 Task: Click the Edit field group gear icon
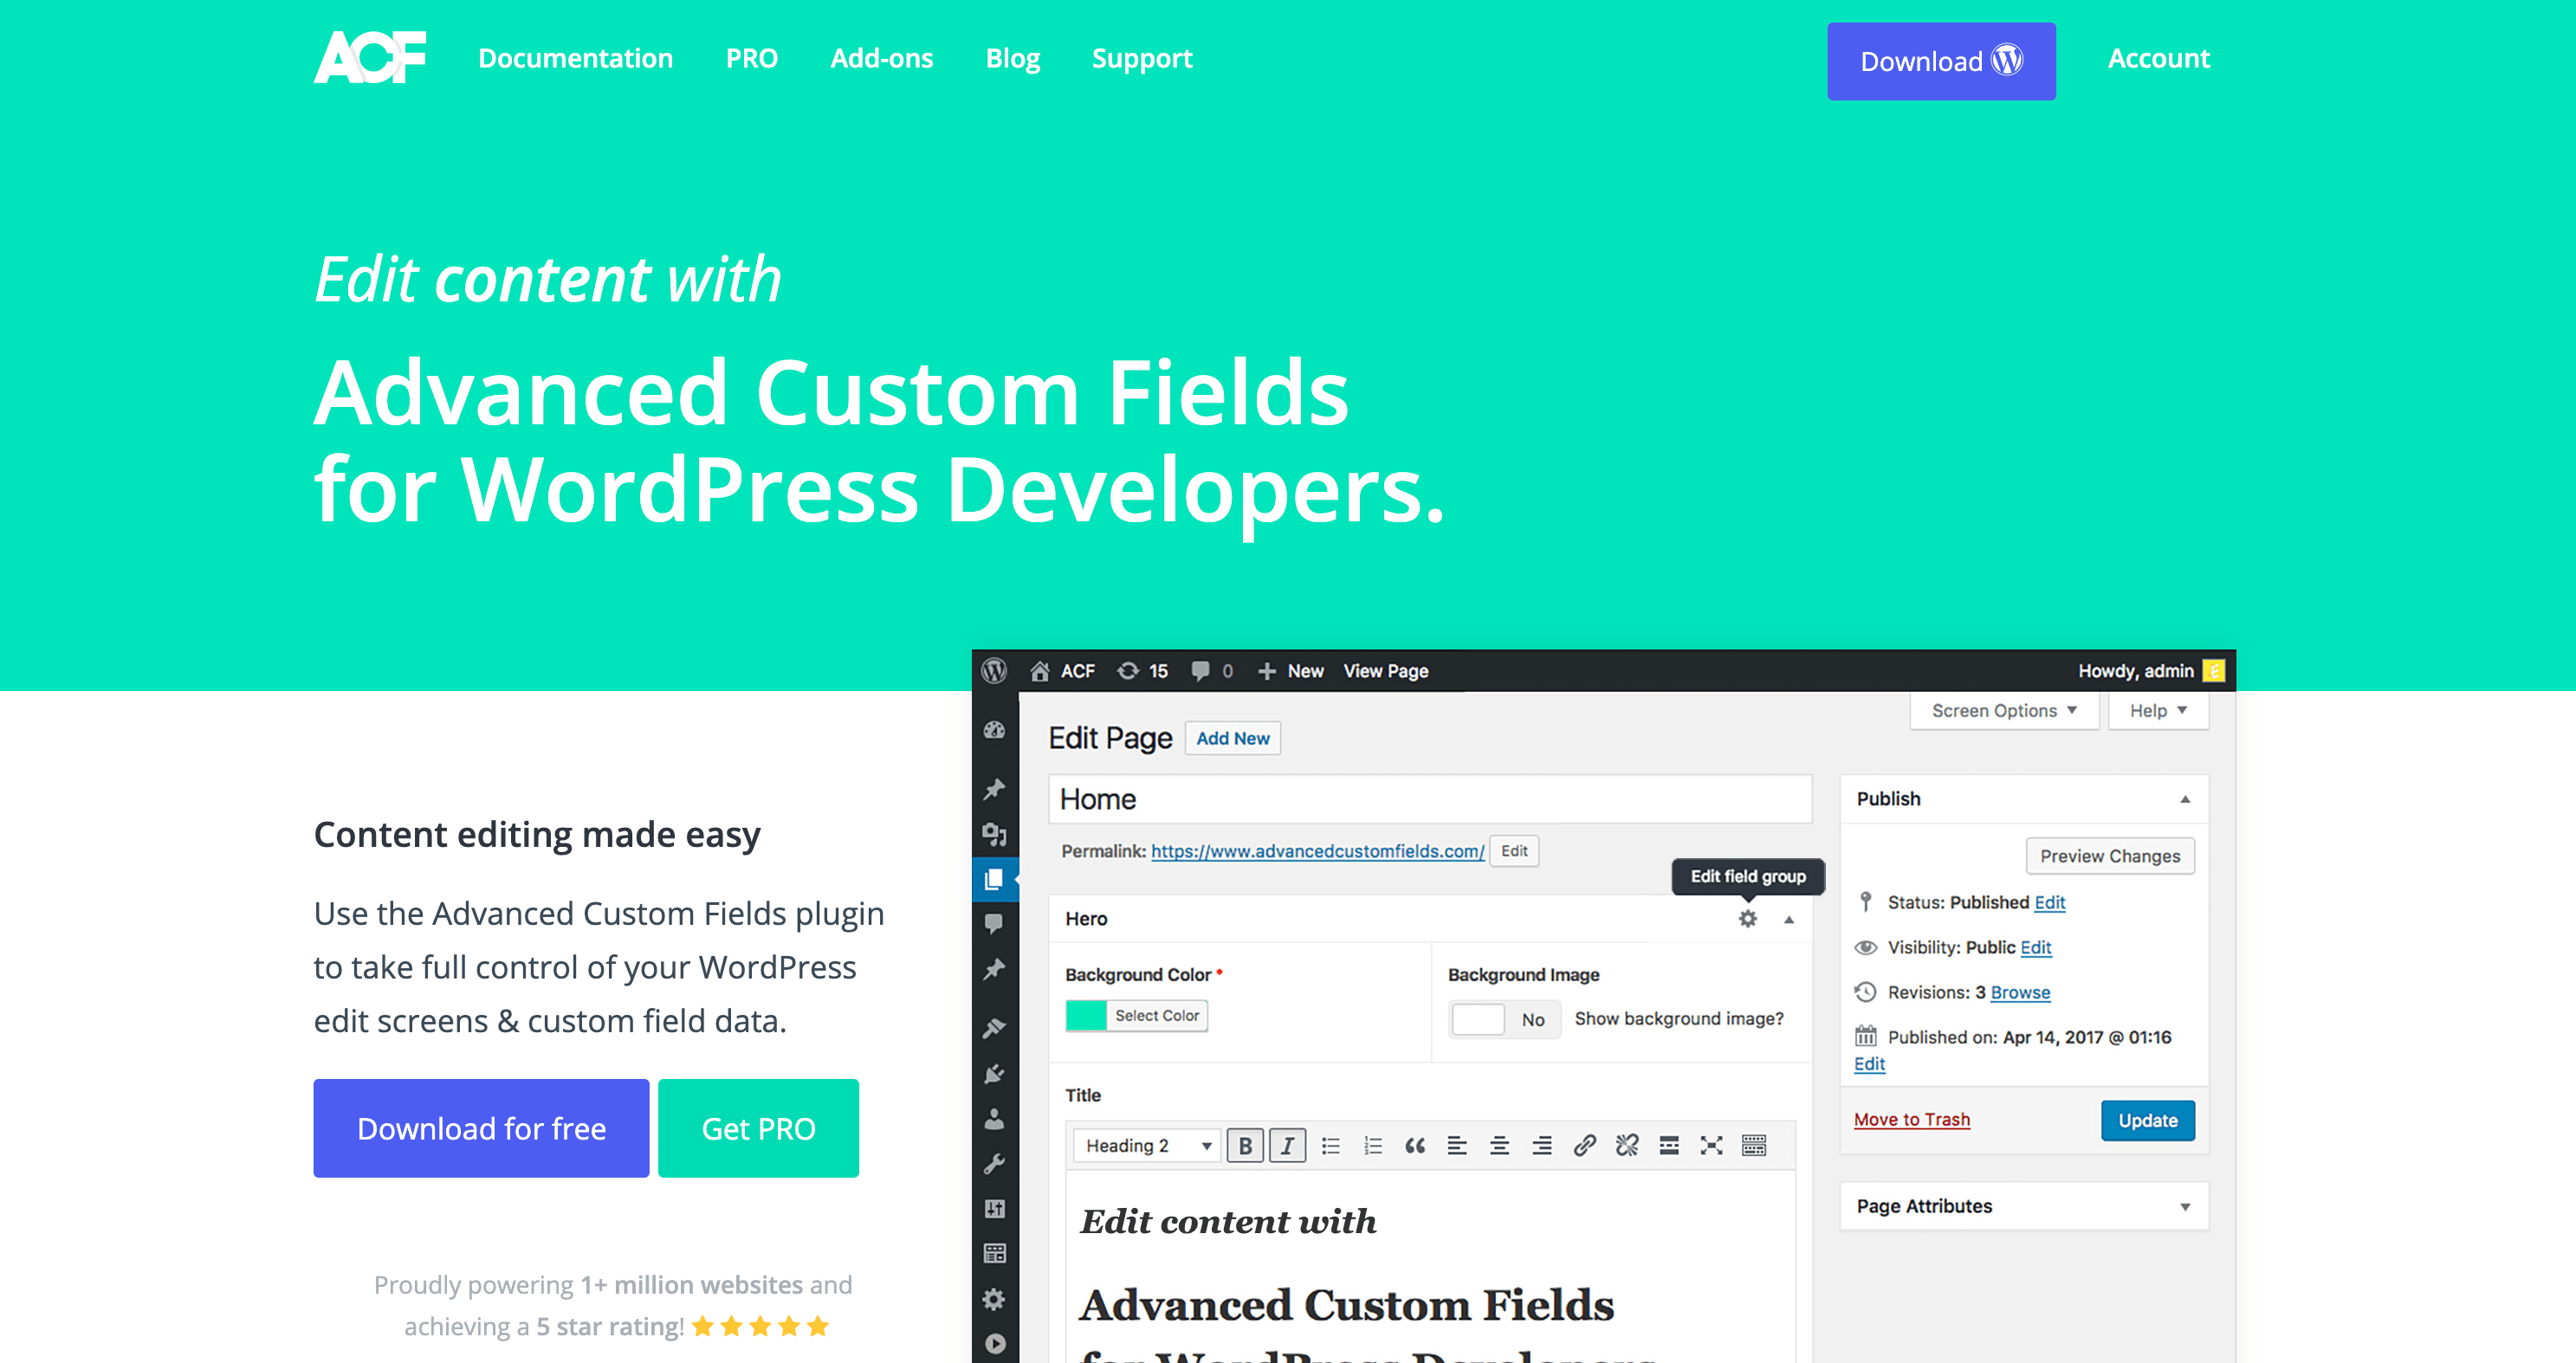1747,918
